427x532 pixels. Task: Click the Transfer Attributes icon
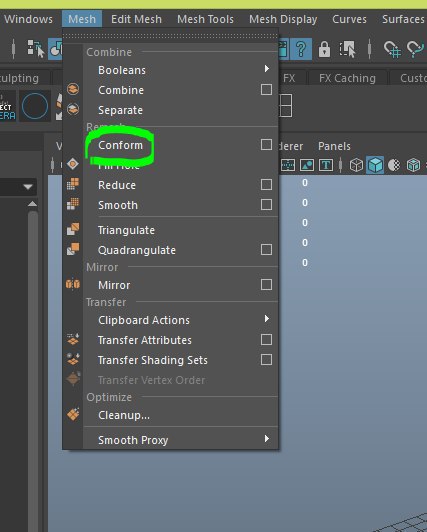tap(73, 339)
